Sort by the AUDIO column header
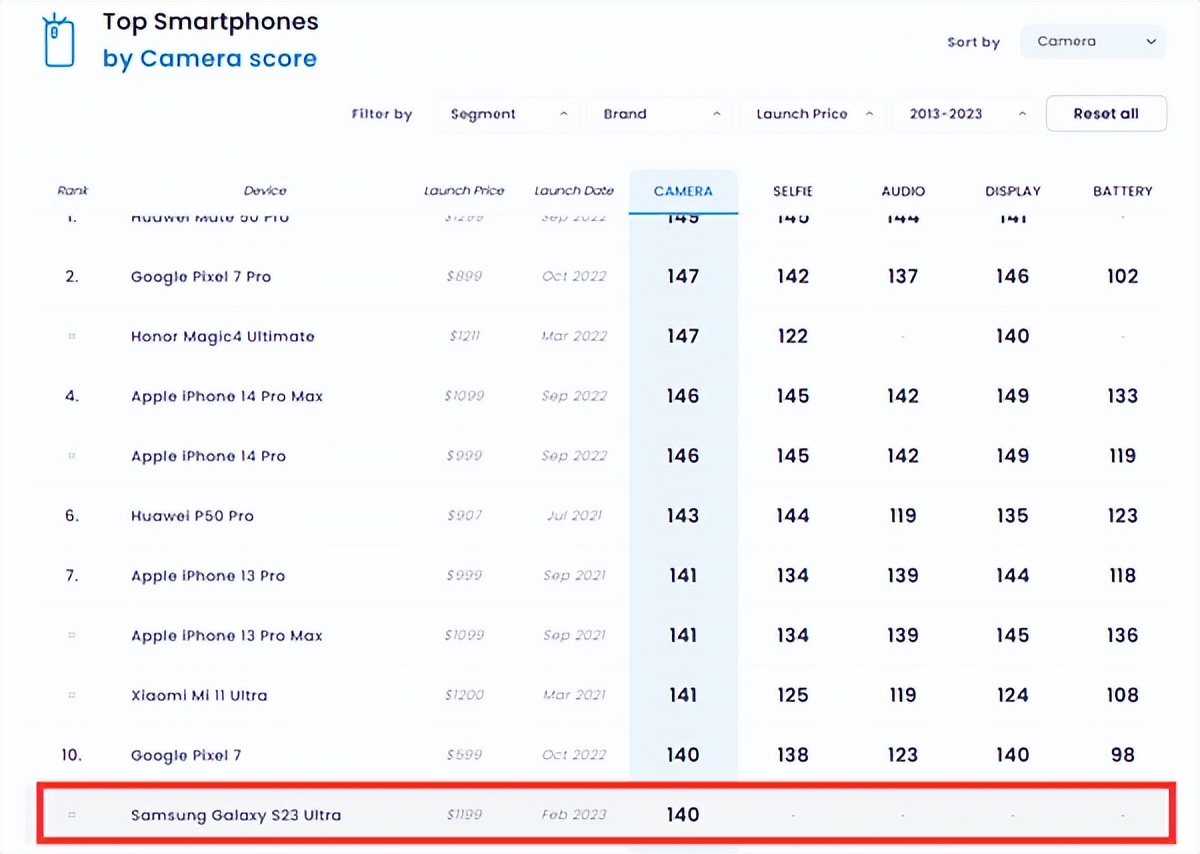 coord(903,191)
